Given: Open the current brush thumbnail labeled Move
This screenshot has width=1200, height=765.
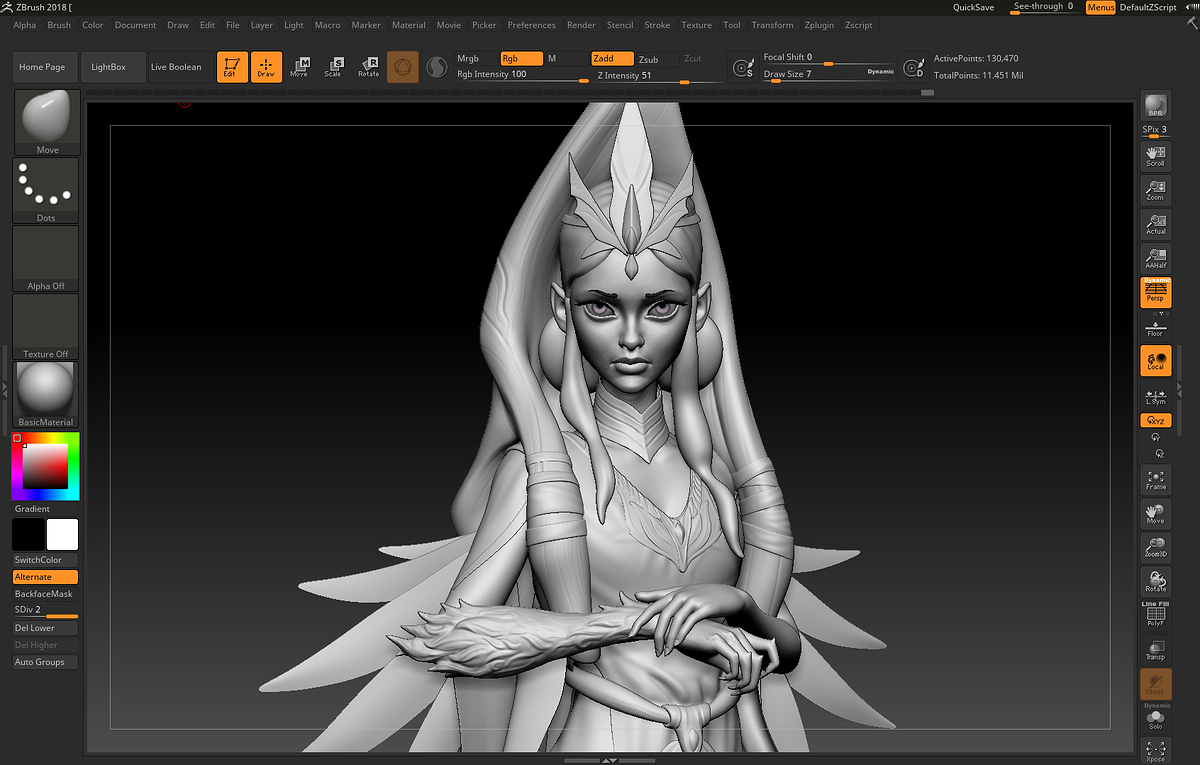Looking at the screenshot, I should coord(46,122).
